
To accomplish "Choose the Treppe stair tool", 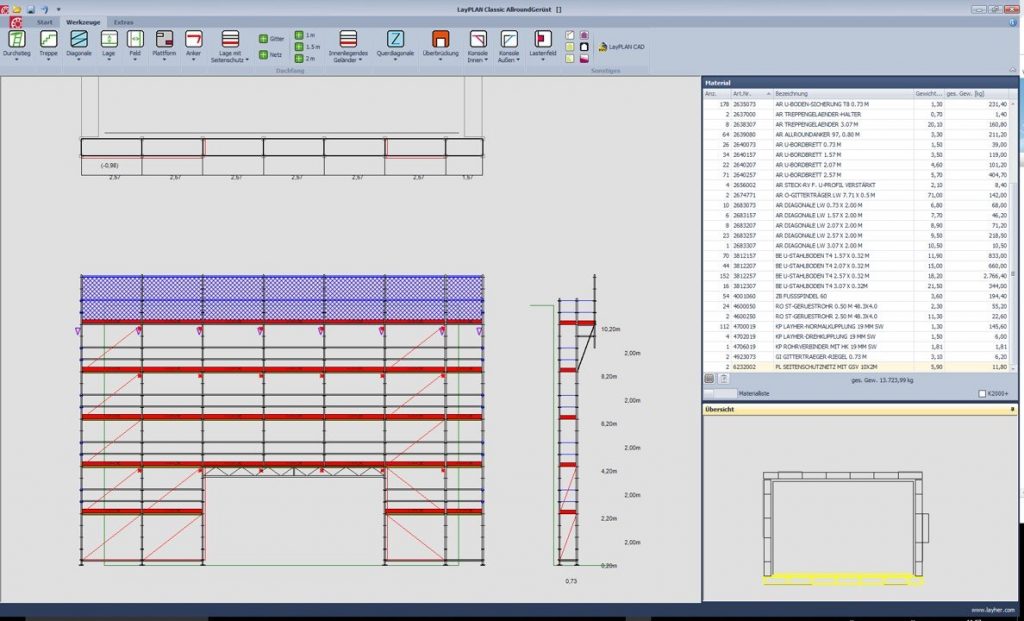I will point(48,39).
